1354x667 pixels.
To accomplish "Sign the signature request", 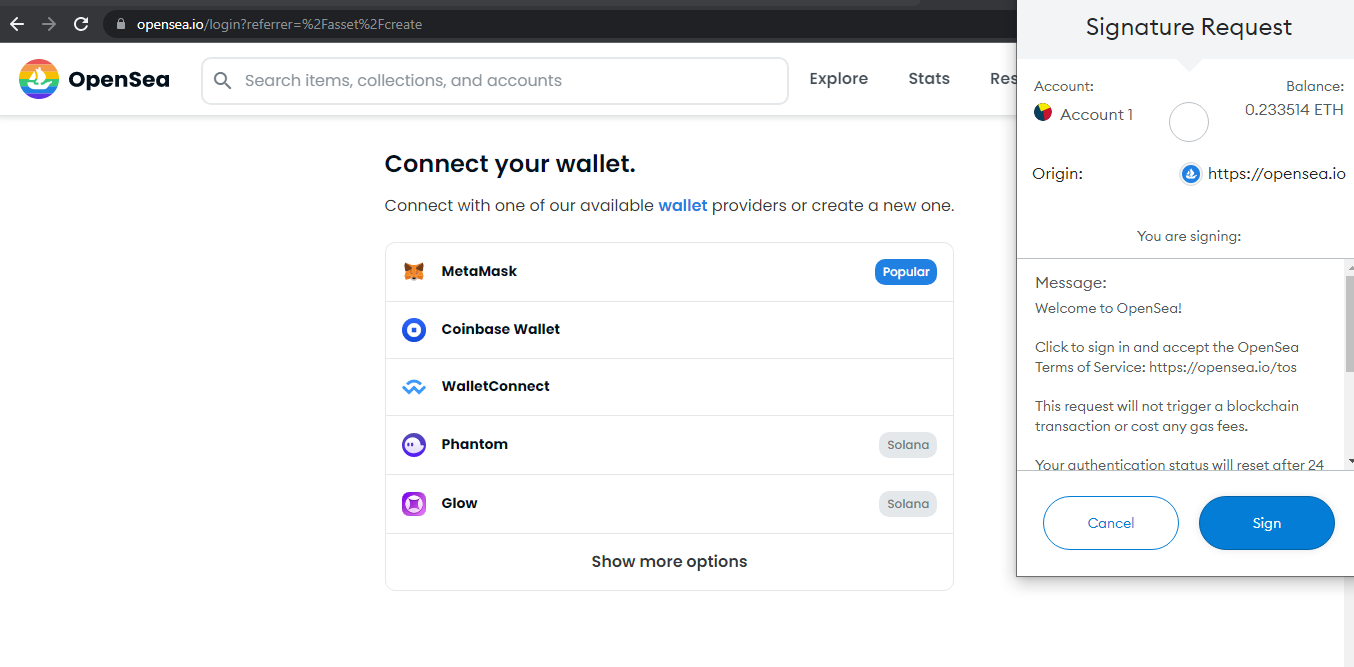I will 1267,523.
